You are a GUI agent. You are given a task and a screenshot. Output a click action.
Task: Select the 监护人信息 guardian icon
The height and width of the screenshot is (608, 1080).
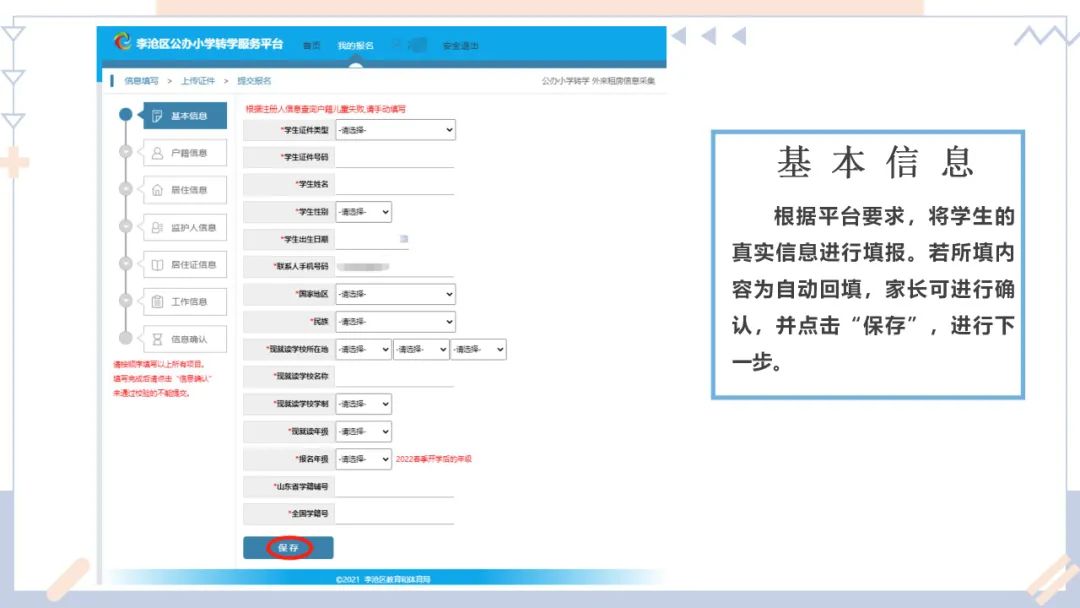(x=156, y=226)
